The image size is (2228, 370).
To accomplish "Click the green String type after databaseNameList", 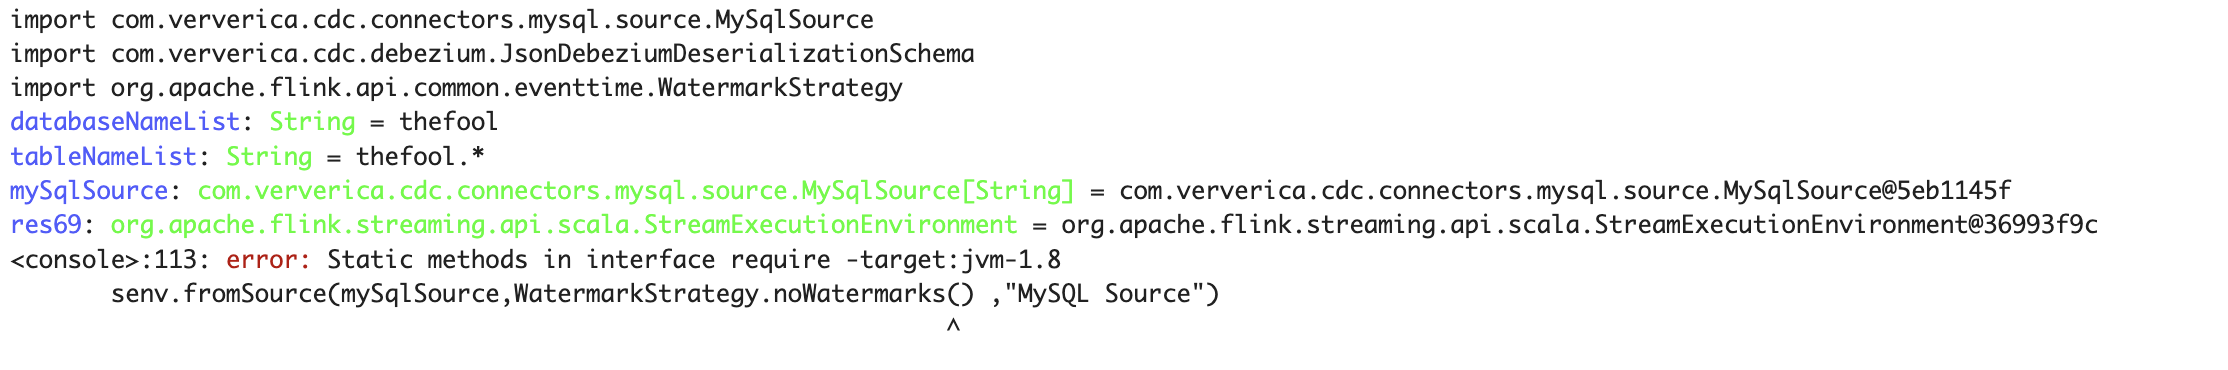I will (312, 122).
